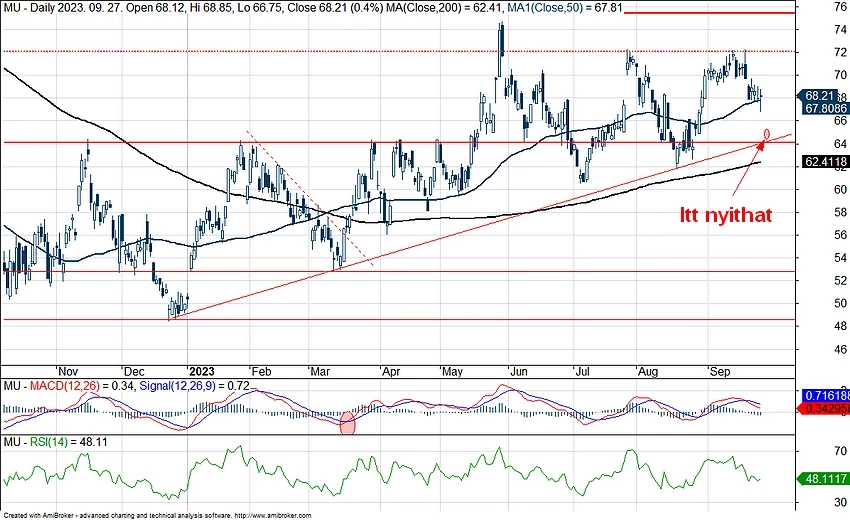Click the Sep label on time axis
Image resolution: width=850 pixels, height=520 pixels.
click(720, 372)
